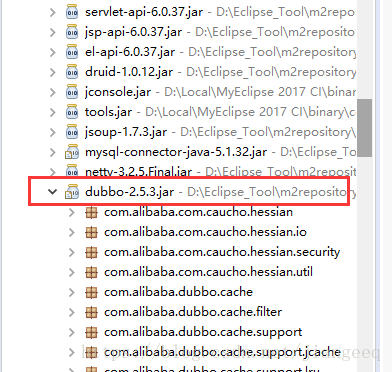Select dubbo-2.5.3.jar in the tree
Screen dimensions: 392x372
(130, 192)
